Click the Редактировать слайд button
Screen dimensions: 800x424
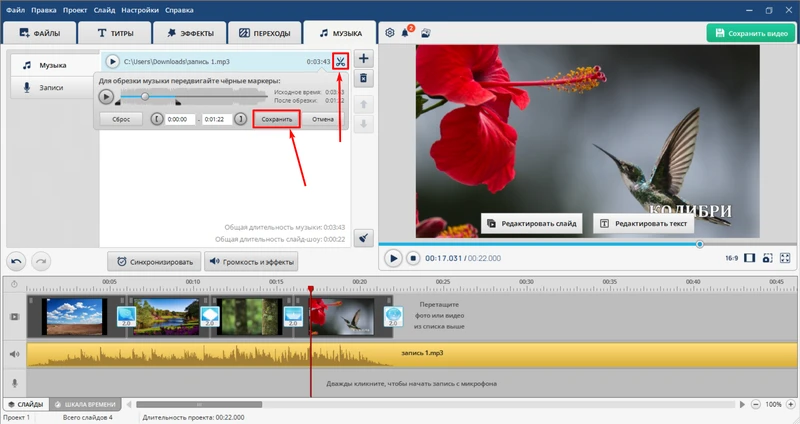click(532, 223)
